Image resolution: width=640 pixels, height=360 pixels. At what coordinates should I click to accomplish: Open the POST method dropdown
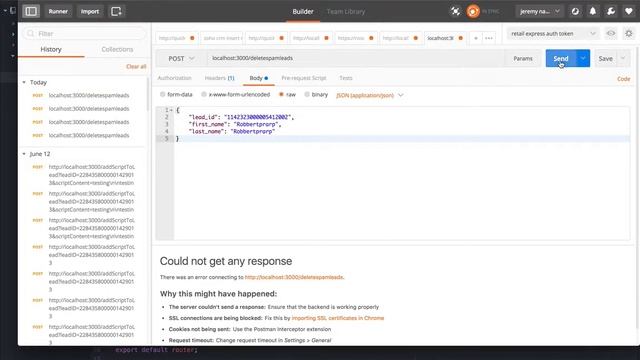pos(181,58)
